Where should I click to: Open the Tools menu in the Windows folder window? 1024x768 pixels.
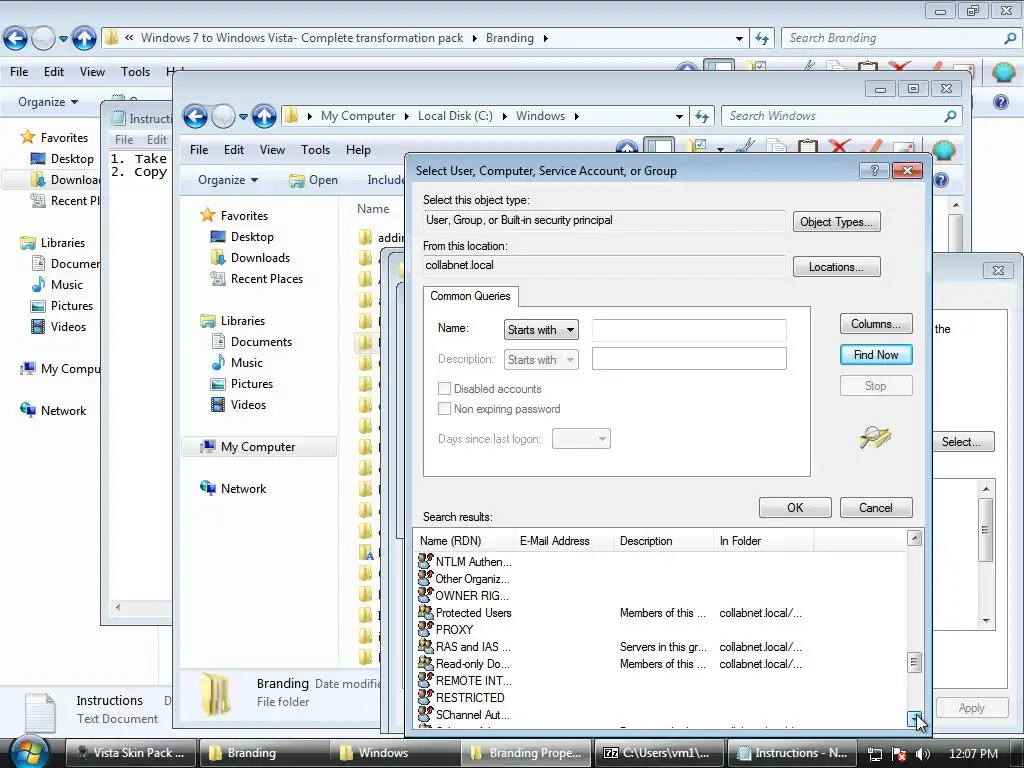pos(315,150)
